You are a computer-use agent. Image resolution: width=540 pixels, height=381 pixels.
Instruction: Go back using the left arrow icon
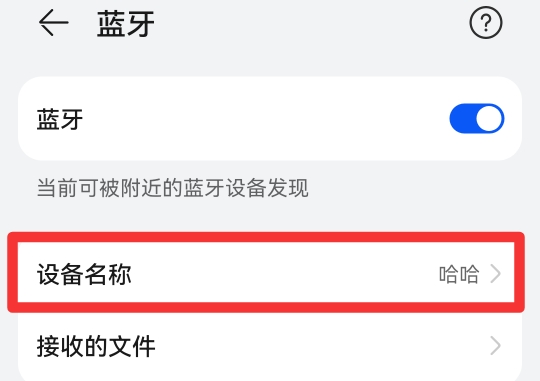pyautogui.click(x=53, y=23)
